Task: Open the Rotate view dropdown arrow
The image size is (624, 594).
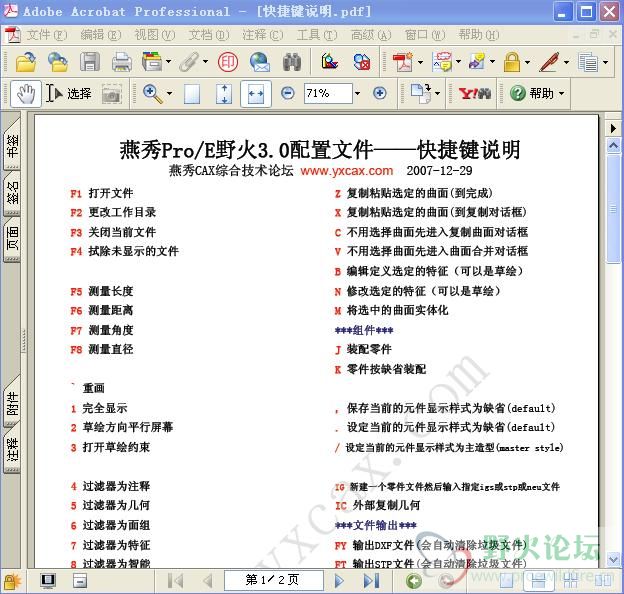Action: tap(438, 93)
